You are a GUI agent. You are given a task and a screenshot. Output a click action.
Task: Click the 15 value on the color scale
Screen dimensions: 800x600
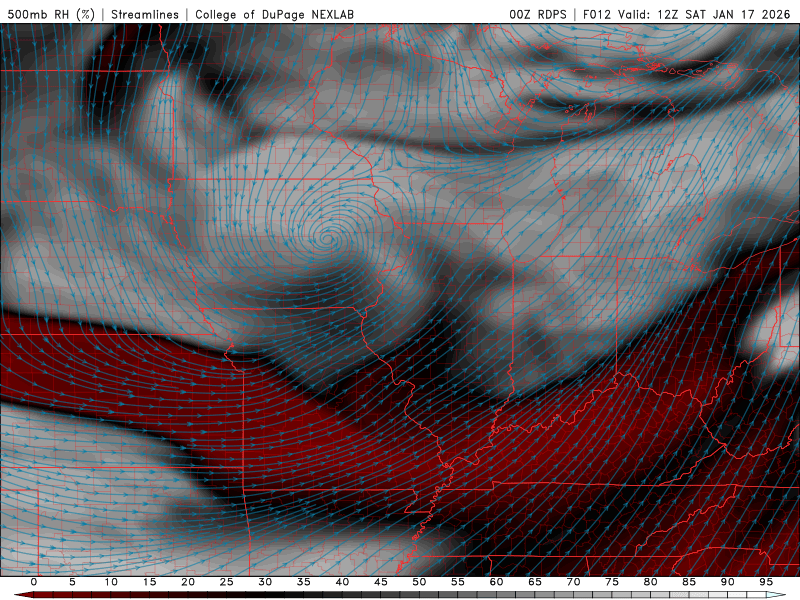click(149, 582)
